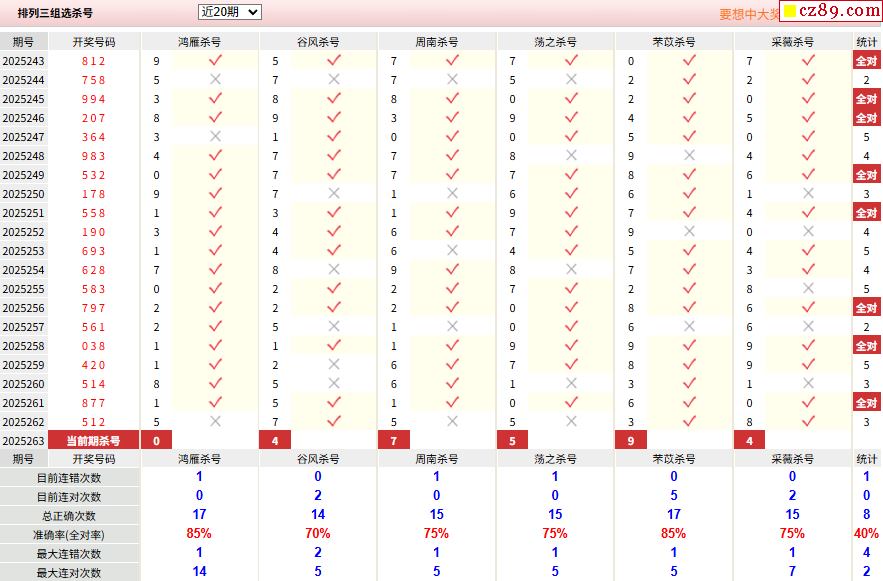Click 采薇杀号 check mark in row 2025261
The image size is (883, 581).
(x=808, y=402)
